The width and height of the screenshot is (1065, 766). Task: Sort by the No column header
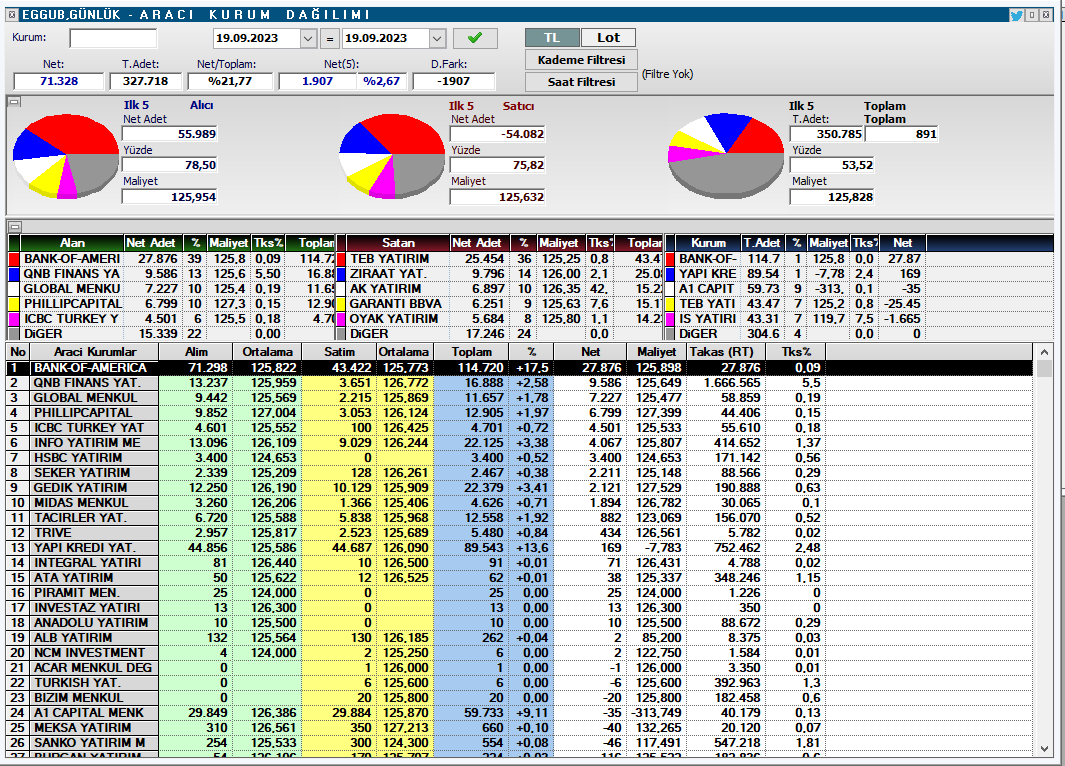(18, 352)
